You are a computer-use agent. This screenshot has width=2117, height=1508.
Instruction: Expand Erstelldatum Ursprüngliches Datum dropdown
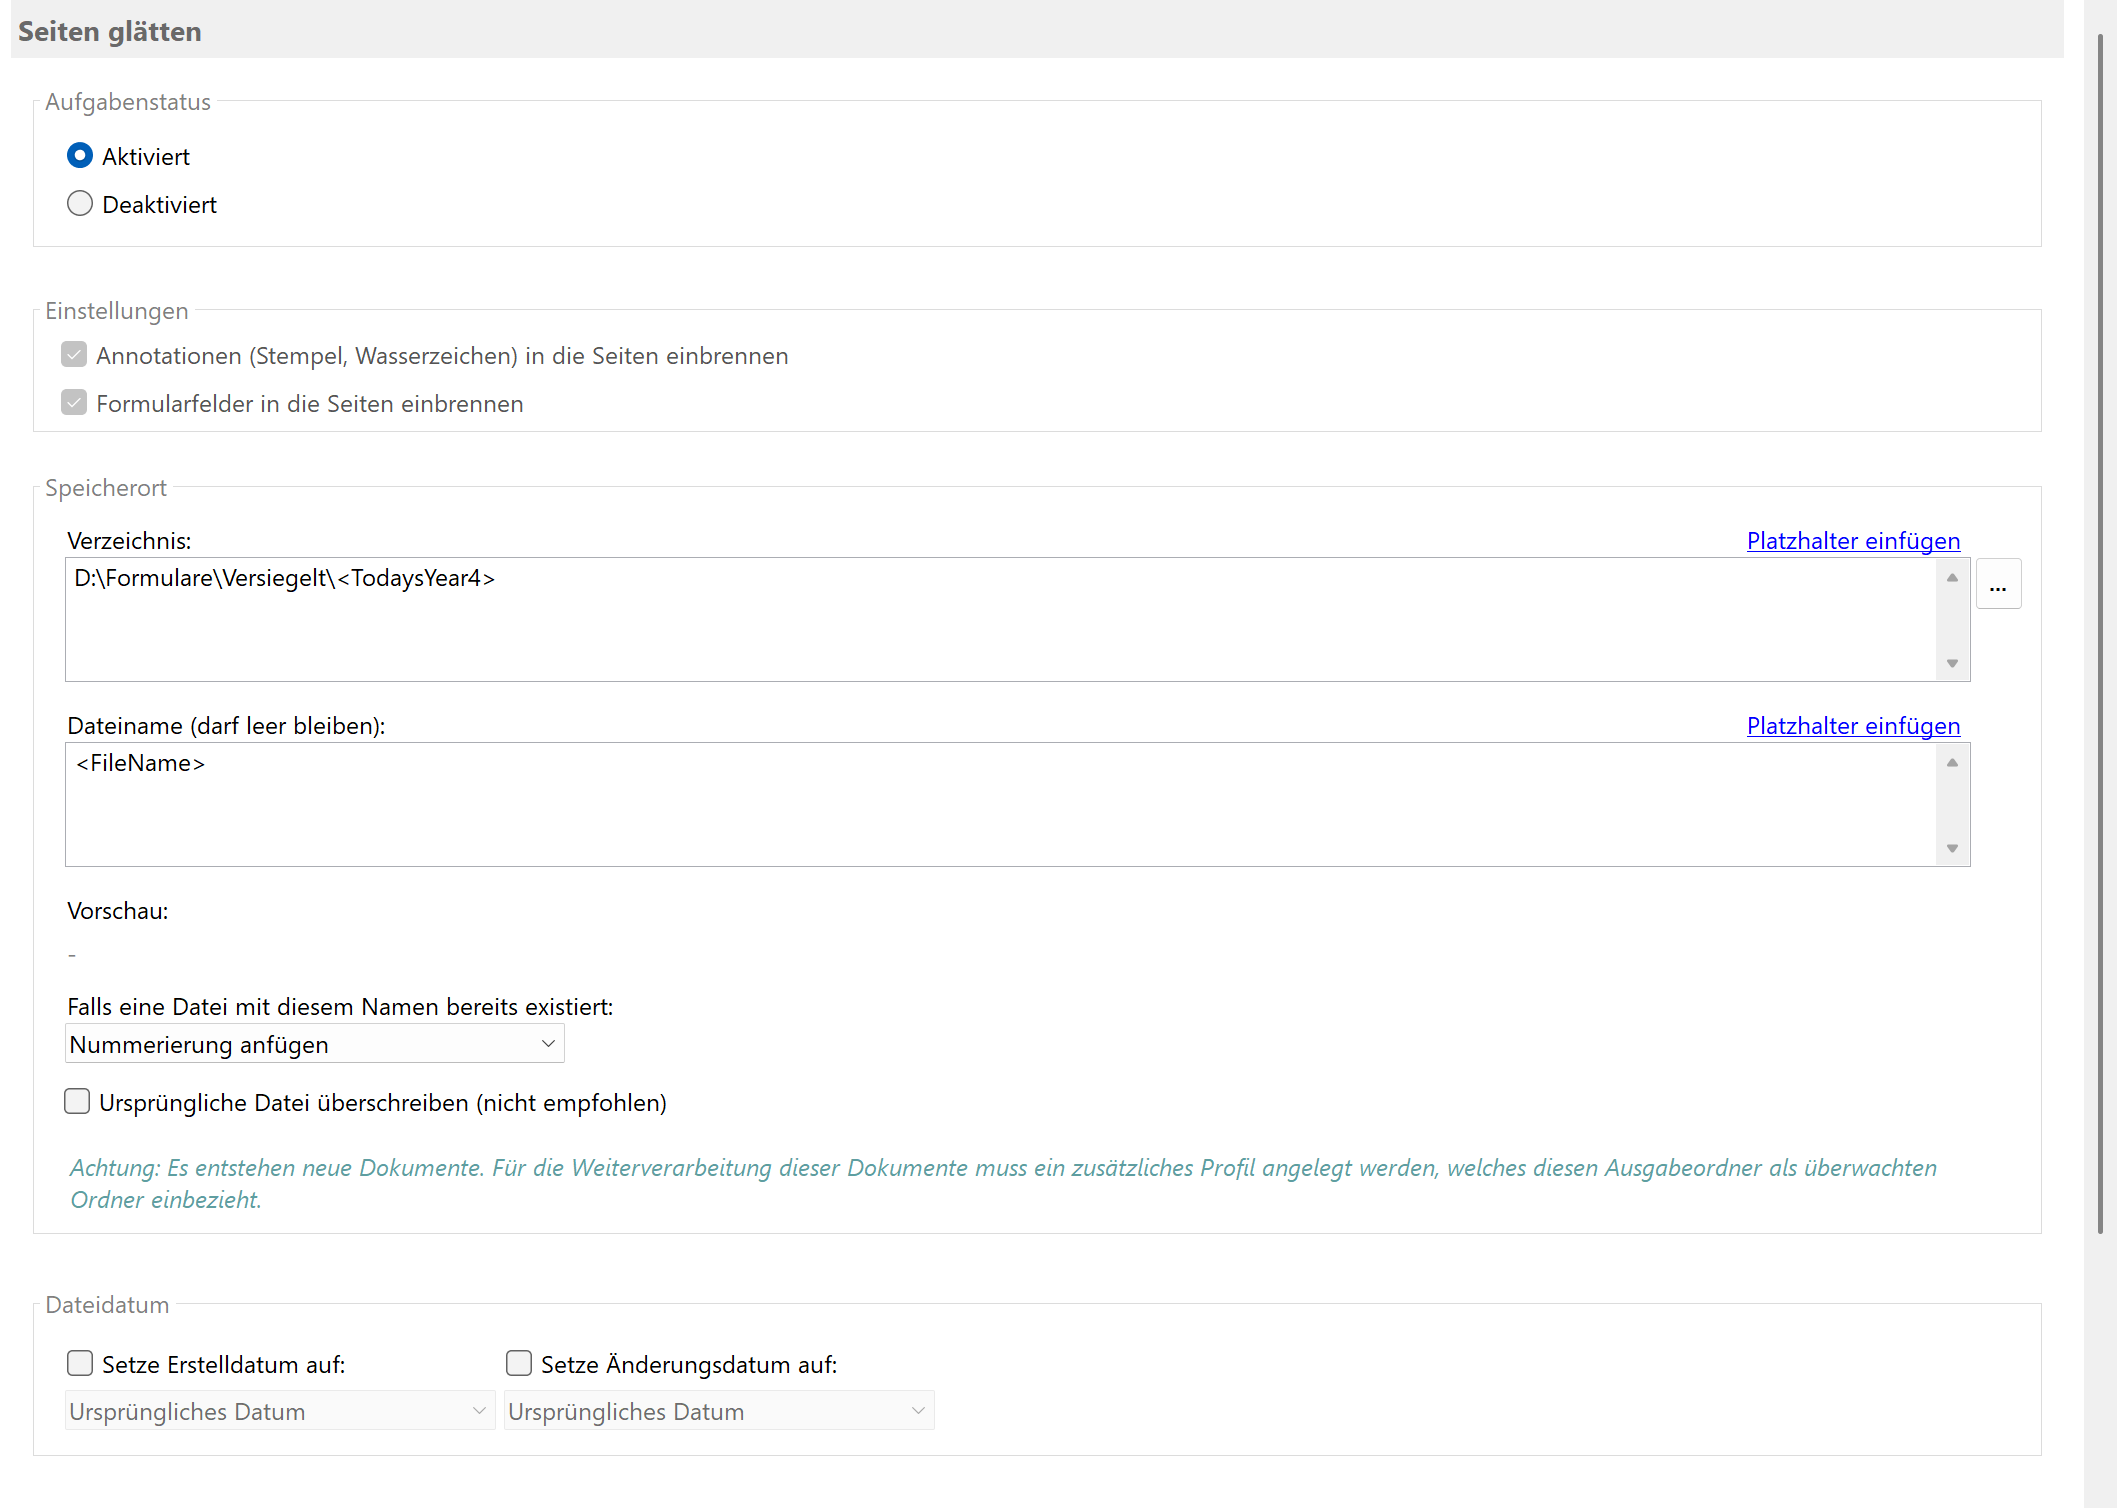(279, 1411)
